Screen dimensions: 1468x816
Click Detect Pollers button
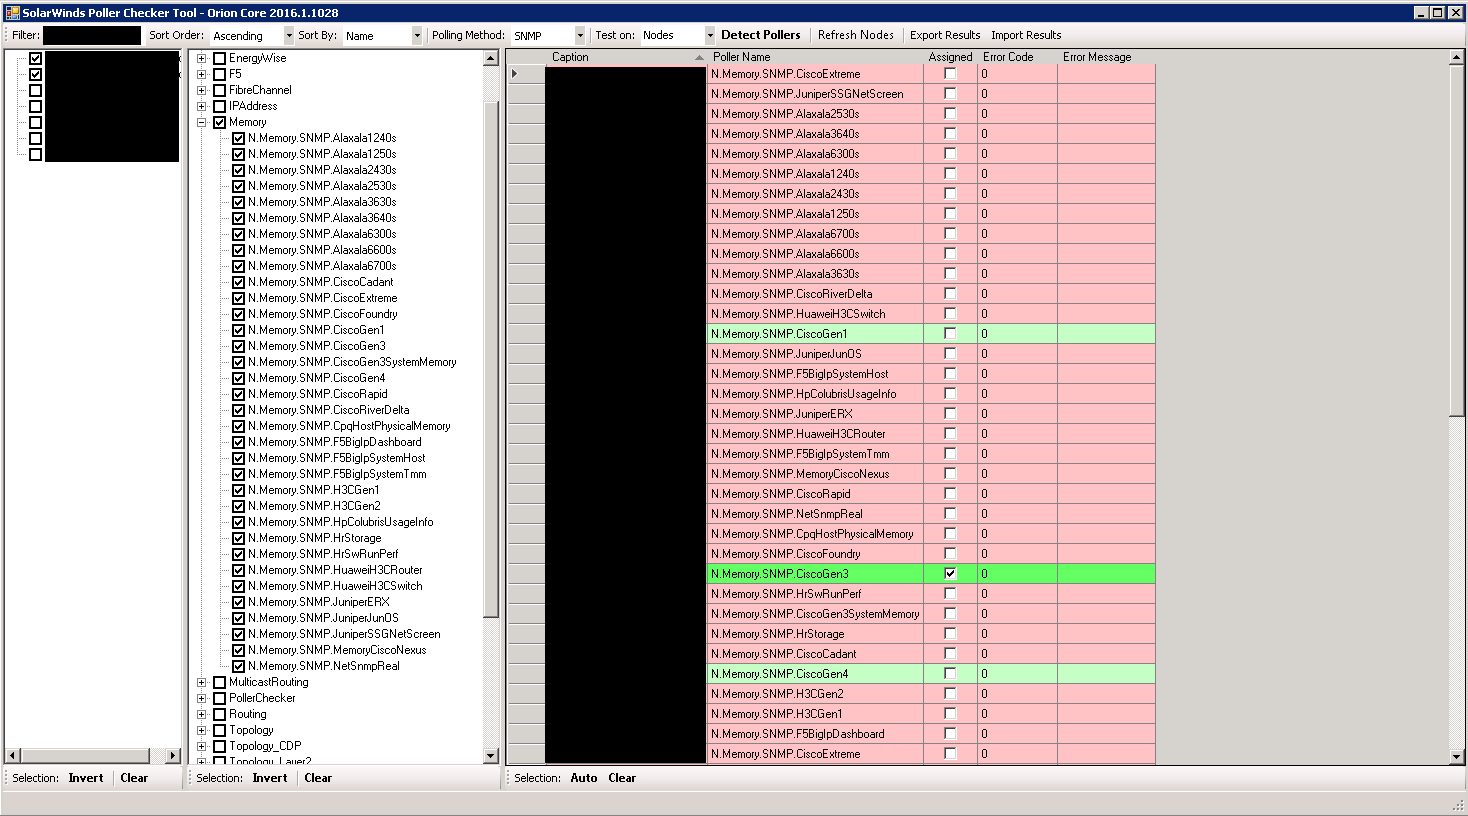pos(760,35)
